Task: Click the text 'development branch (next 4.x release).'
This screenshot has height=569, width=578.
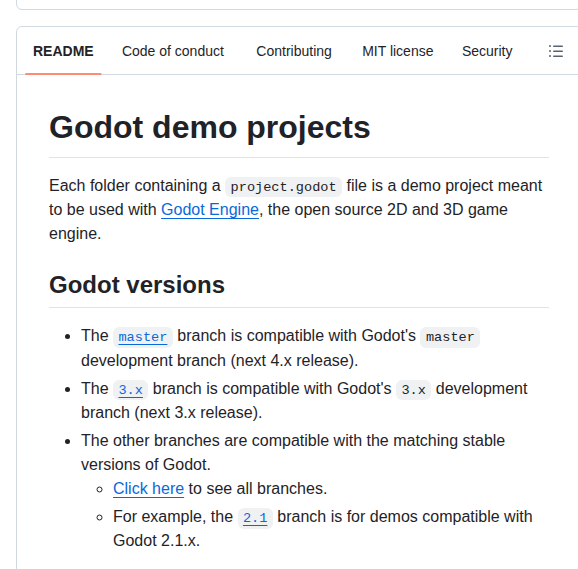Action: coord(219,360)
